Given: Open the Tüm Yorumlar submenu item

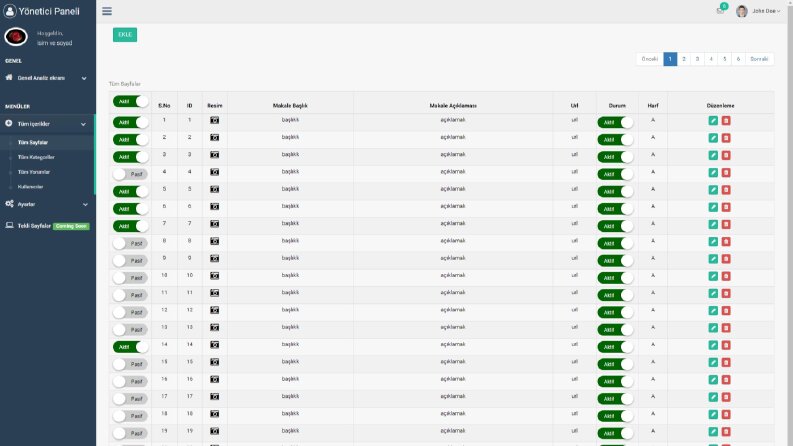Looking at the screenshot, I should coord(34,172).
